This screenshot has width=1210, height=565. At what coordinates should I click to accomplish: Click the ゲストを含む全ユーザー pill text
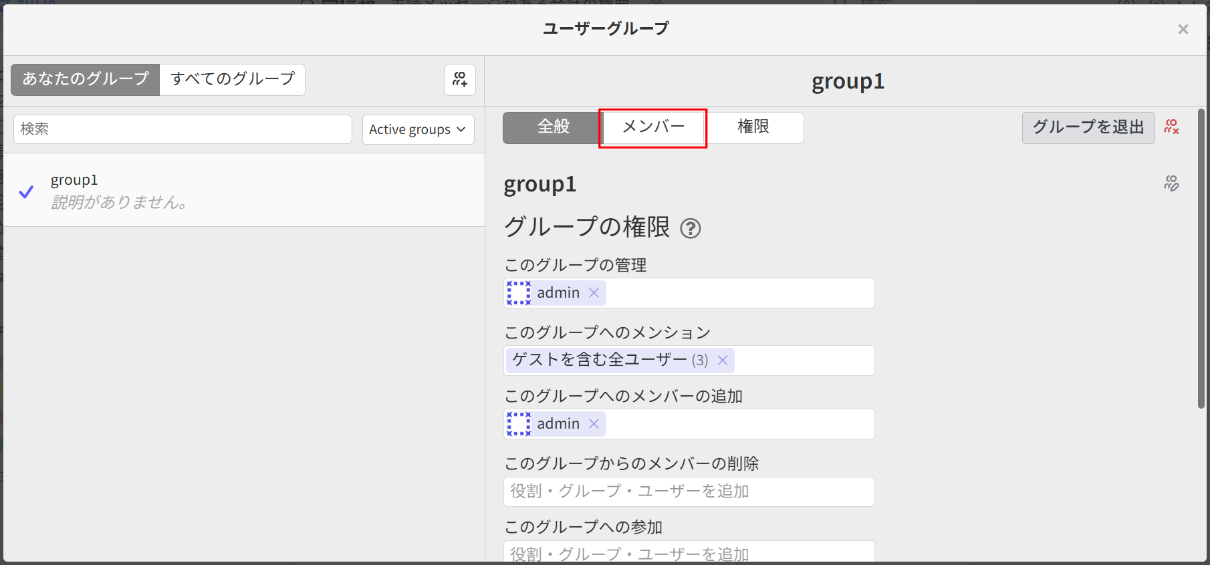pos(600,360)
